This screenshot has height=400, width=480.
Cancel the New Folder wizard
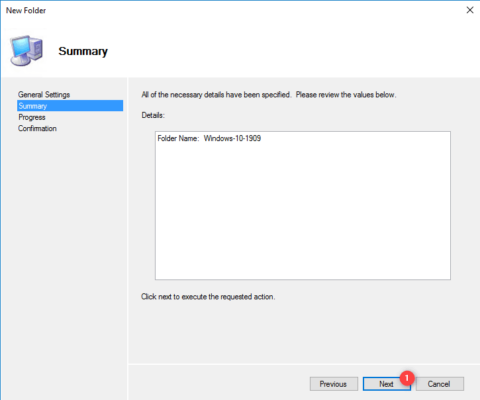tap(439, 384)
